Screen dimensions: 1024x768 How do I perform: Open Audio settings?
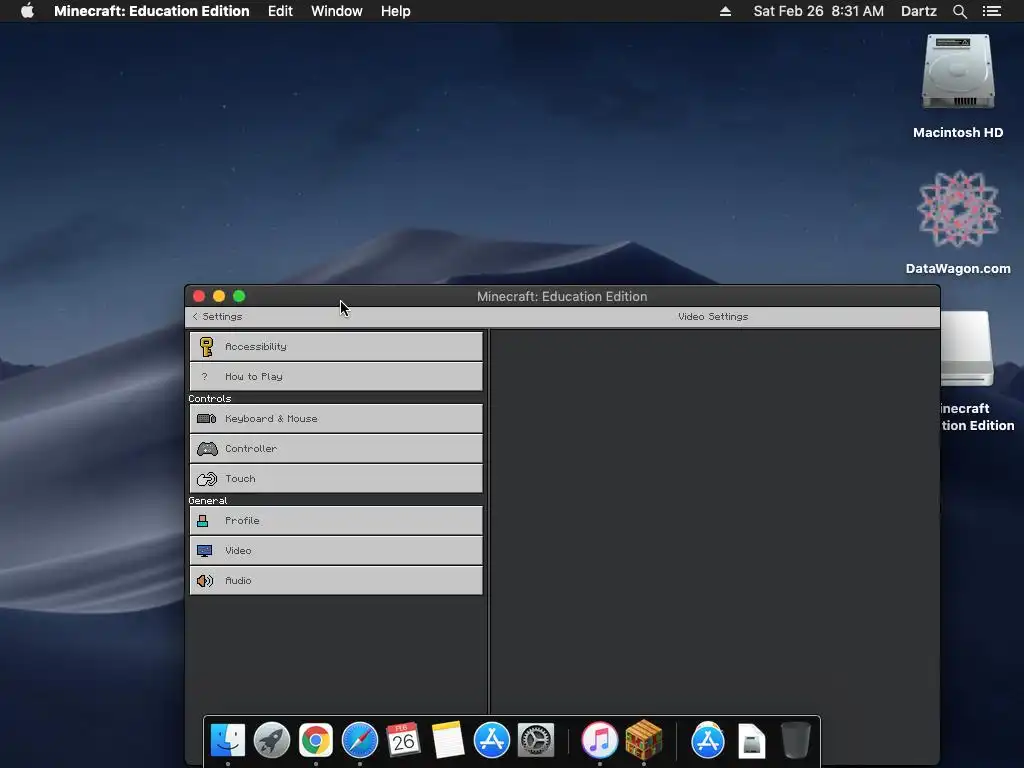click(x=336, y=581)
